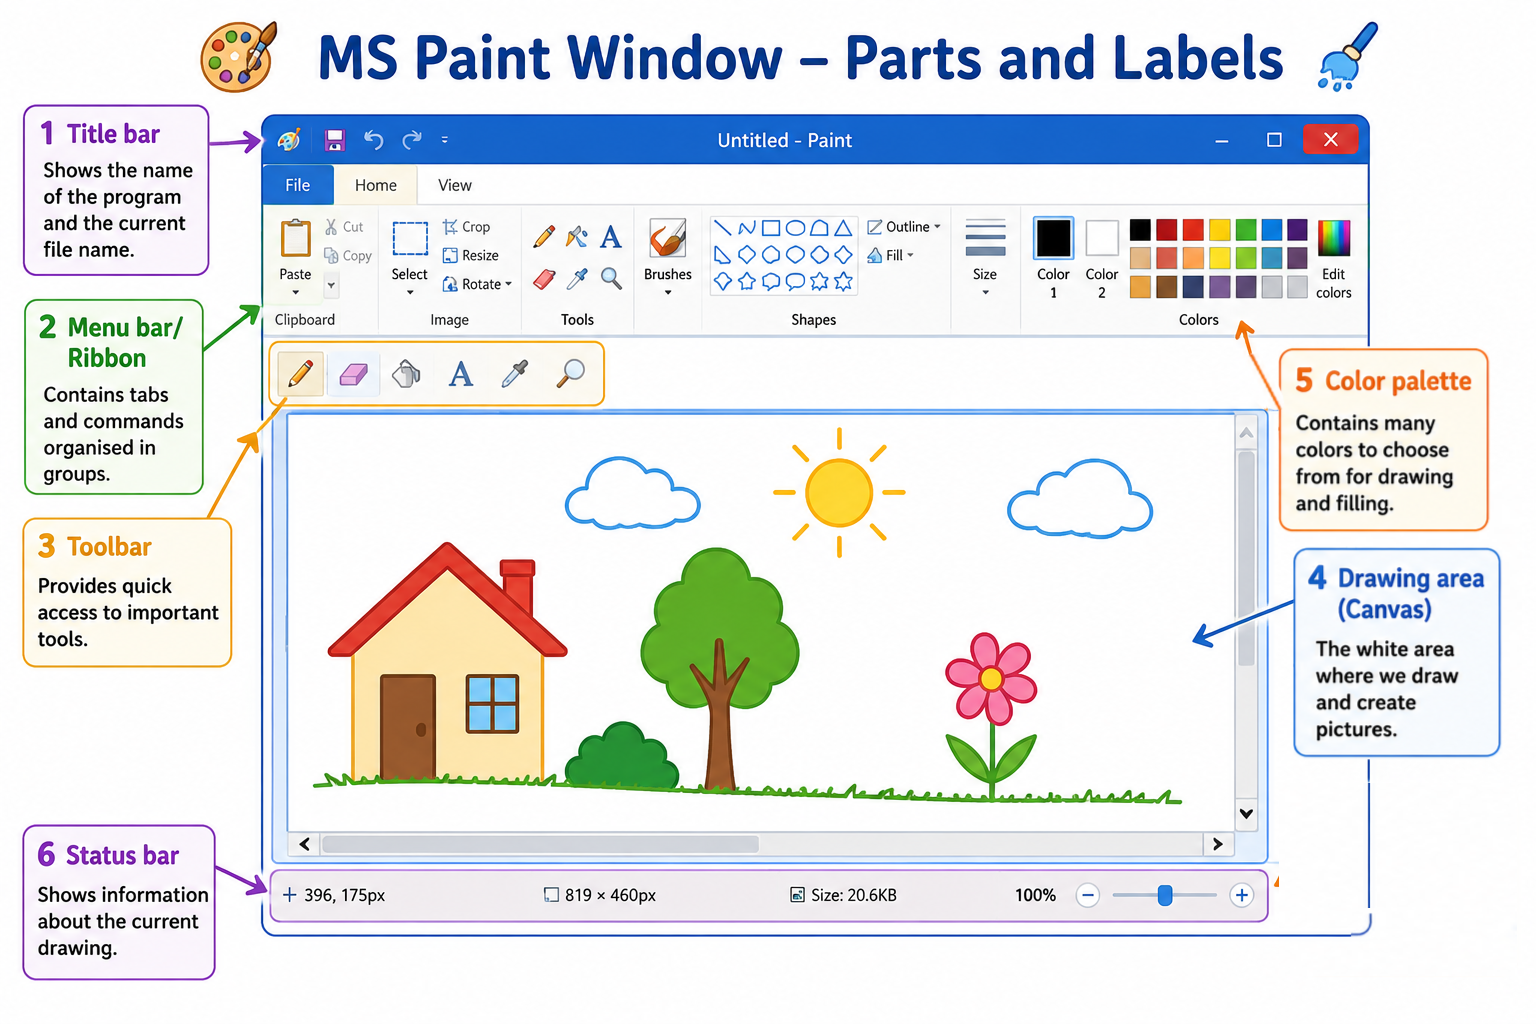Viewport: 1536px width, 1024px height.
Task: Click the Brushes icon
Action: (667, 239)
